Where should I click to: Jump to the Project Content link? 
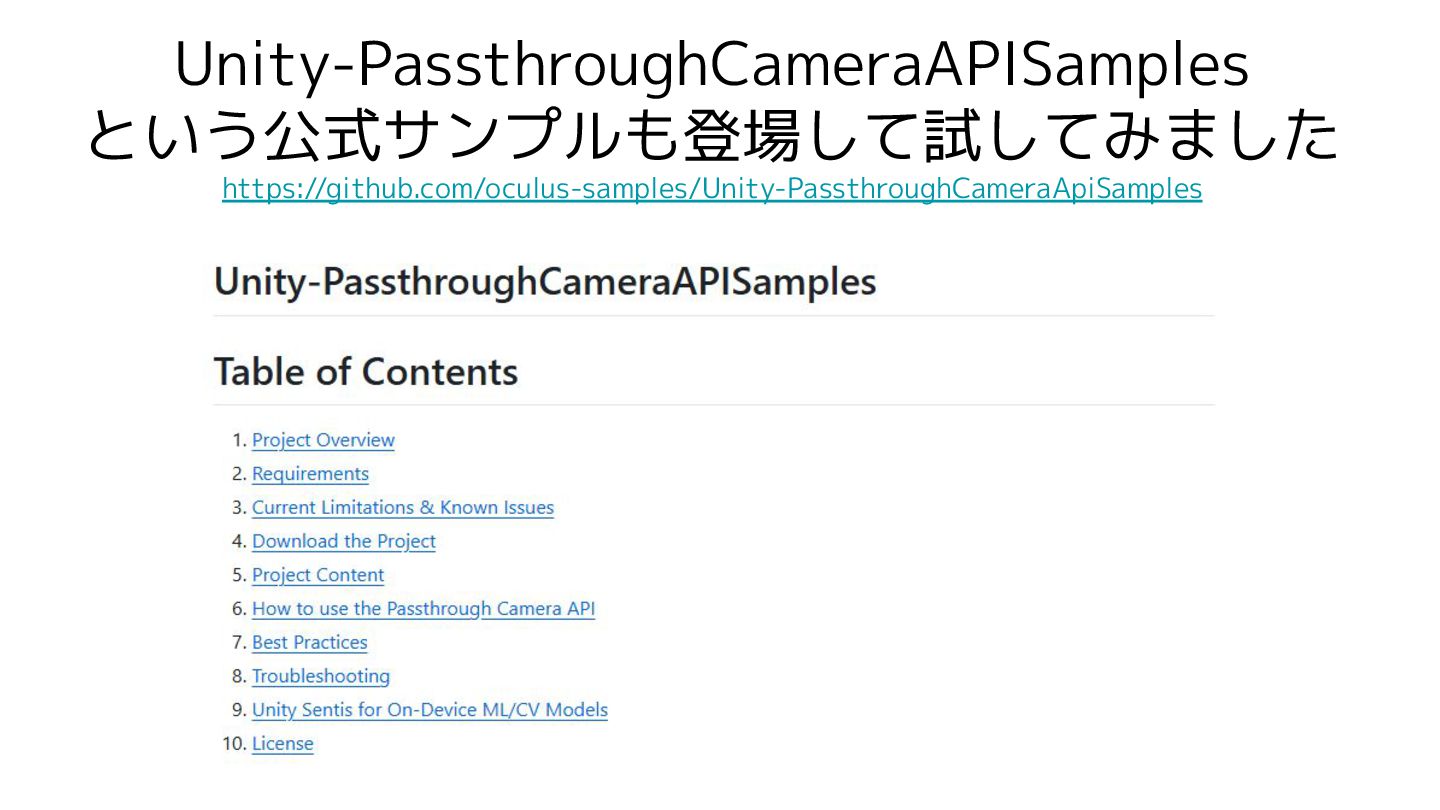(317, 575)
